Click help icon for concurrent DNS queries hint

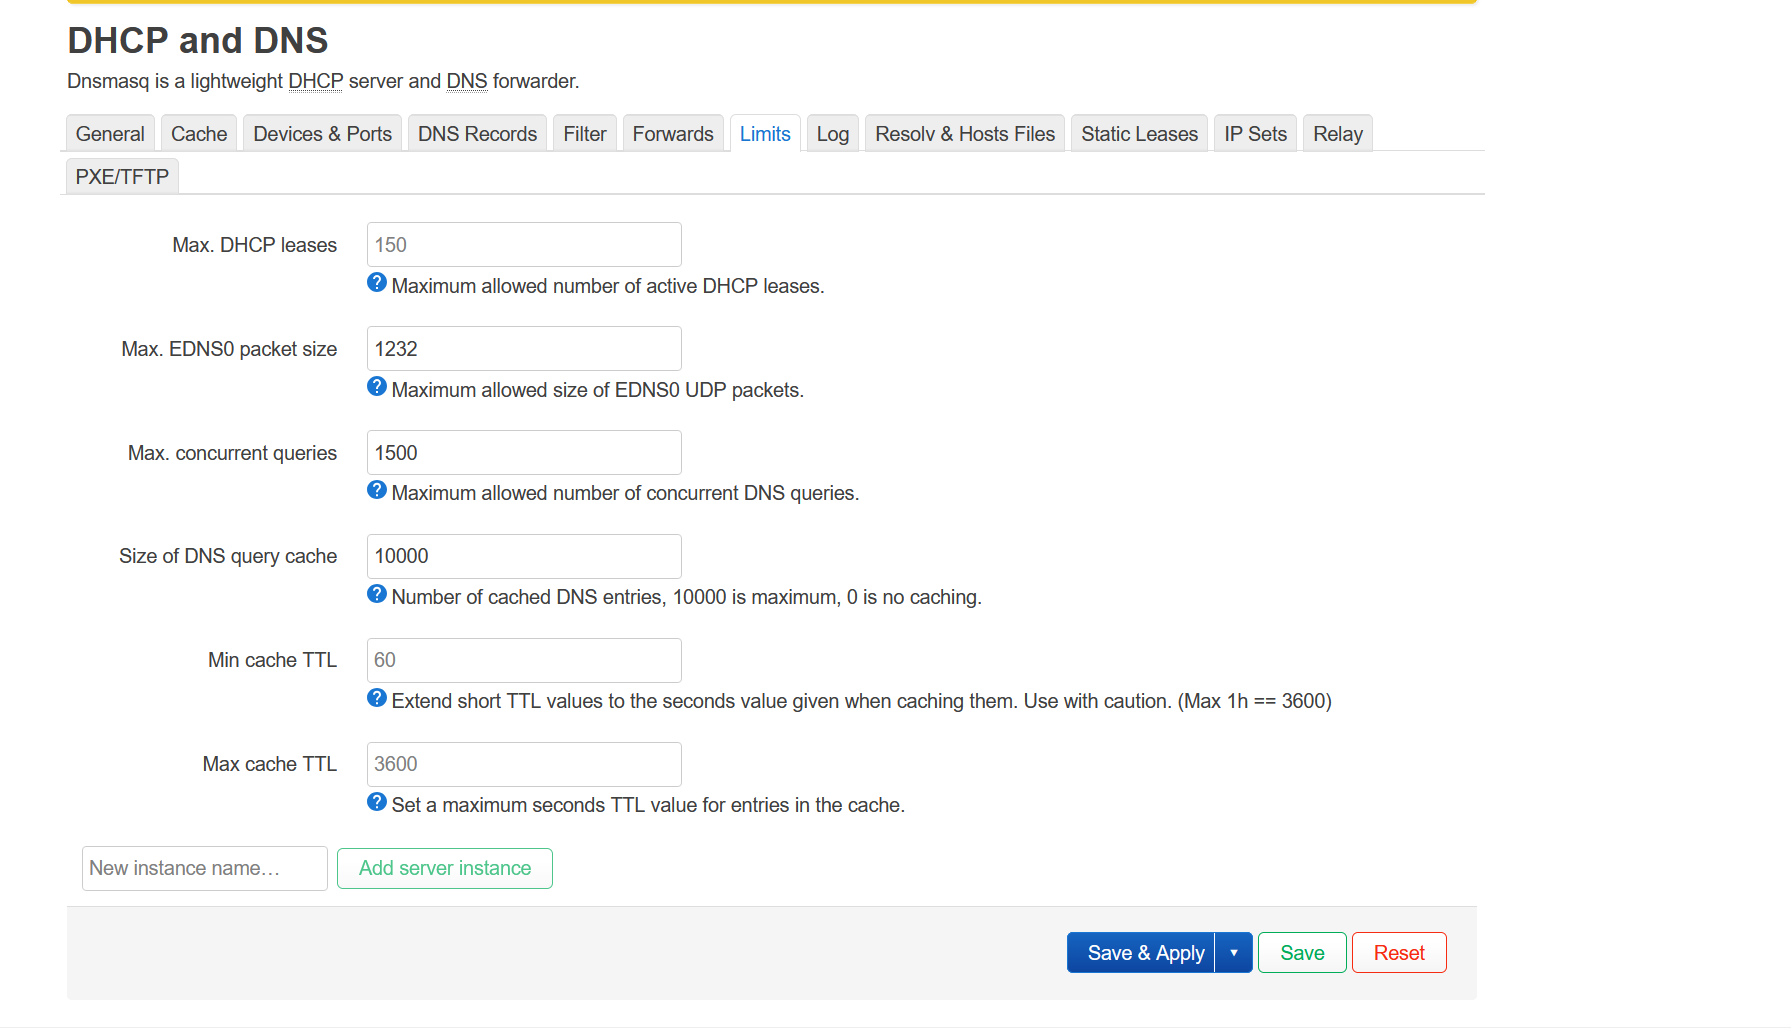(377, 490)
